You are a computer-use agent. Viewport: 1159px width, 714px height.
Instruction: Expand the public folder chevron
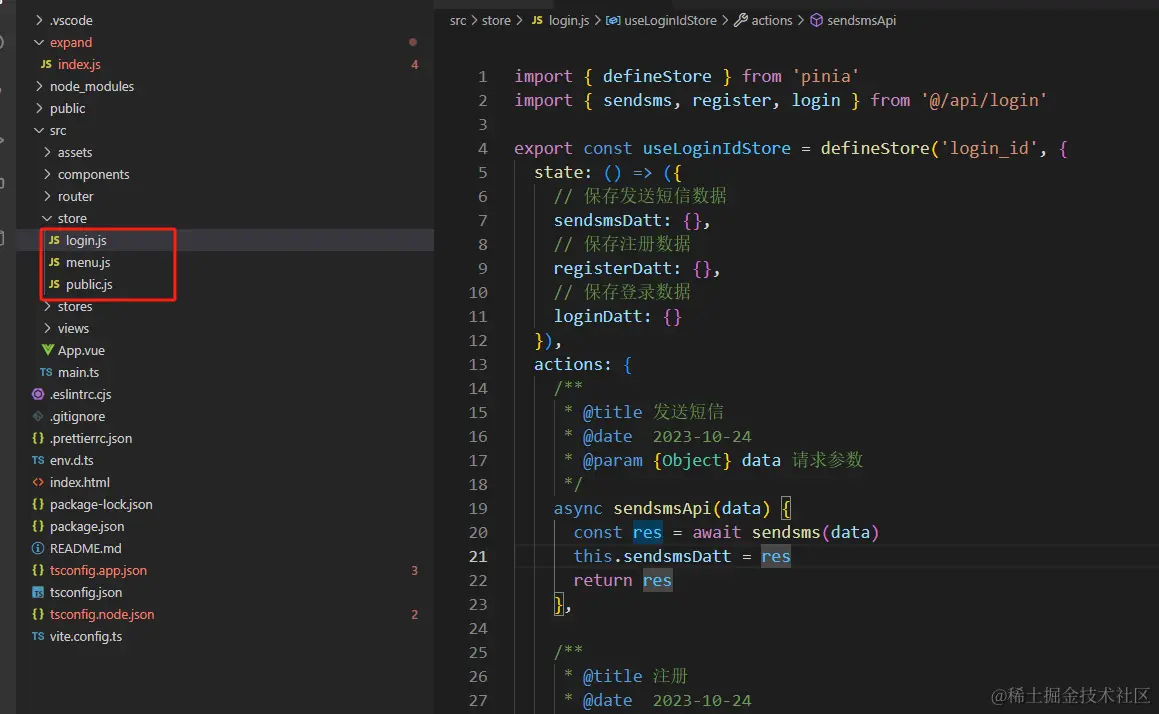(38, 108)
